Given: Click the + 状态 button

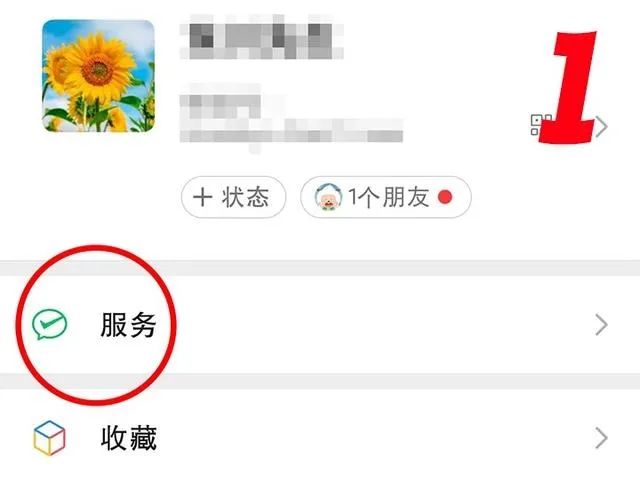Looking at the screenshot, I should pos(233,197).
